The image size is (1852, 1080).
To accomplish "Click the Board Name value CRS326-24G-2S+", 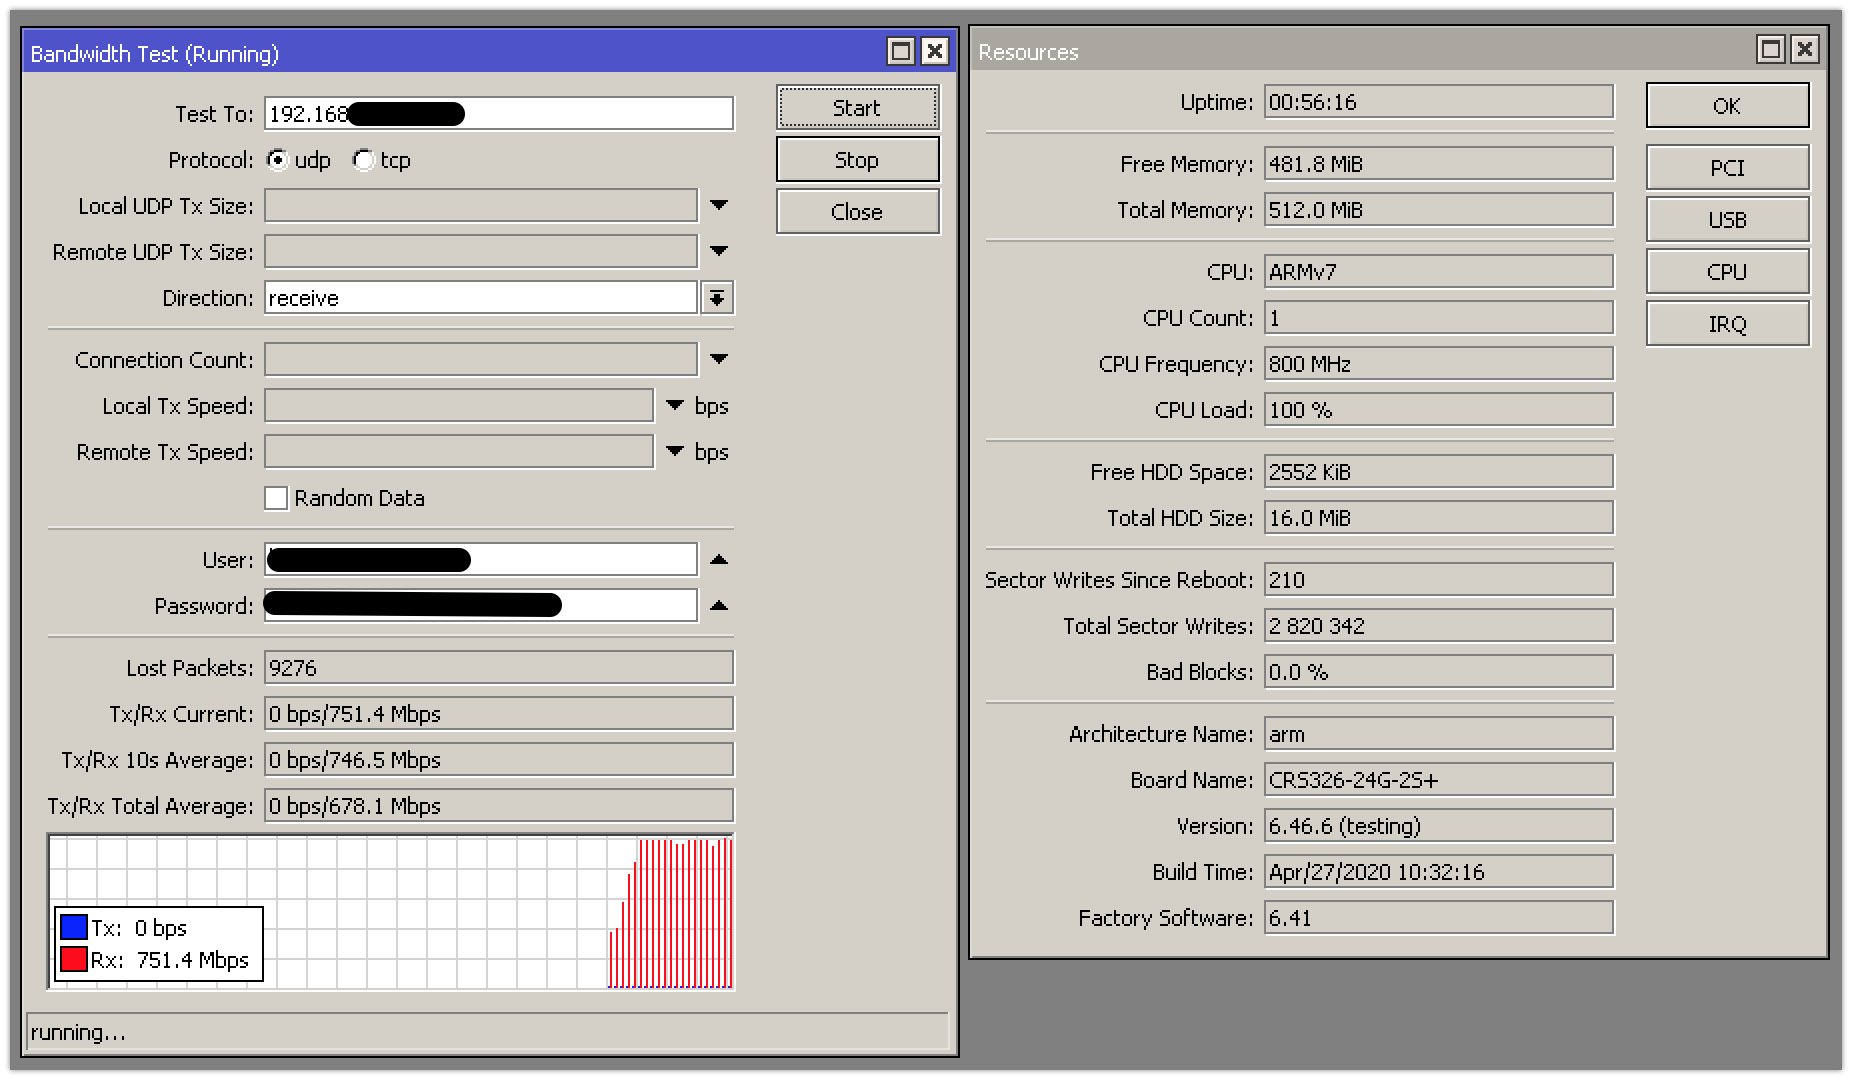I will coord(1439,780).
